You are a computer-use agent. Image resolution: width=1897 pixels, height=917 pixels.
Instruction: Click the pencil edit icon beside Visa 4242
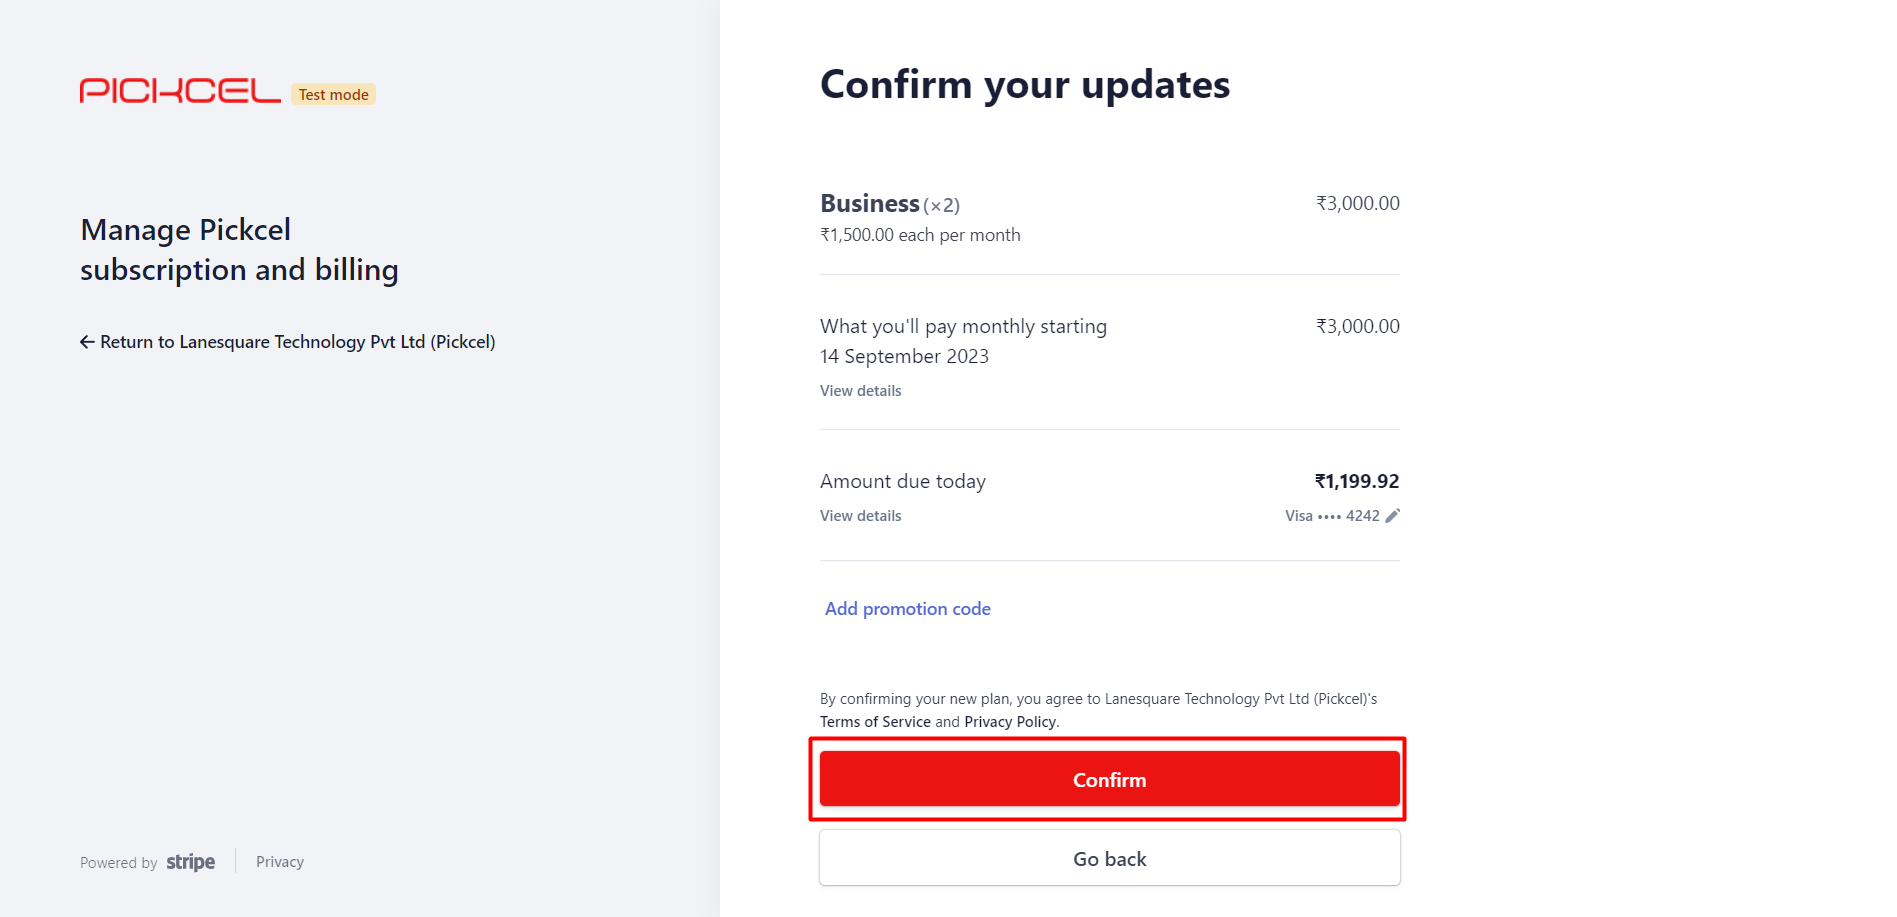pyautogui.click(x=1392, y=516)
